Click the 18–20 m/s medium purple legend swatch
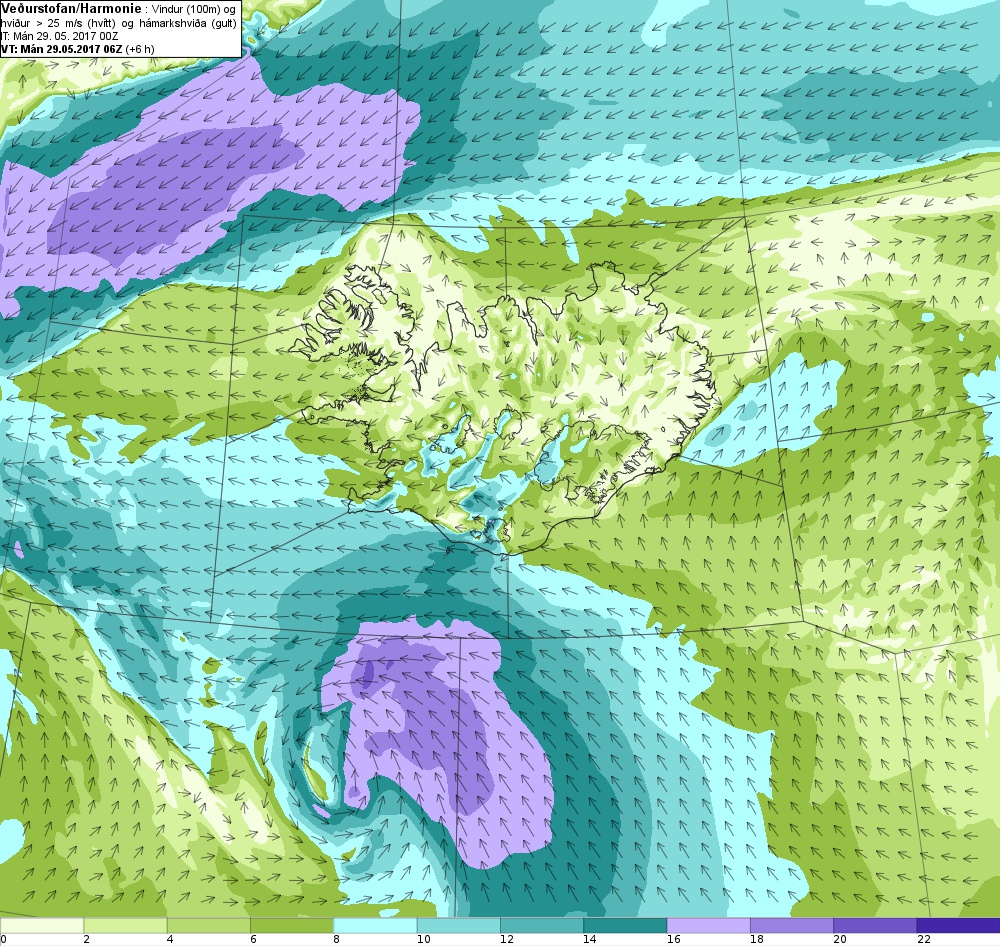The width and height of the screenshot is (1000, 946). coord(791,925)
